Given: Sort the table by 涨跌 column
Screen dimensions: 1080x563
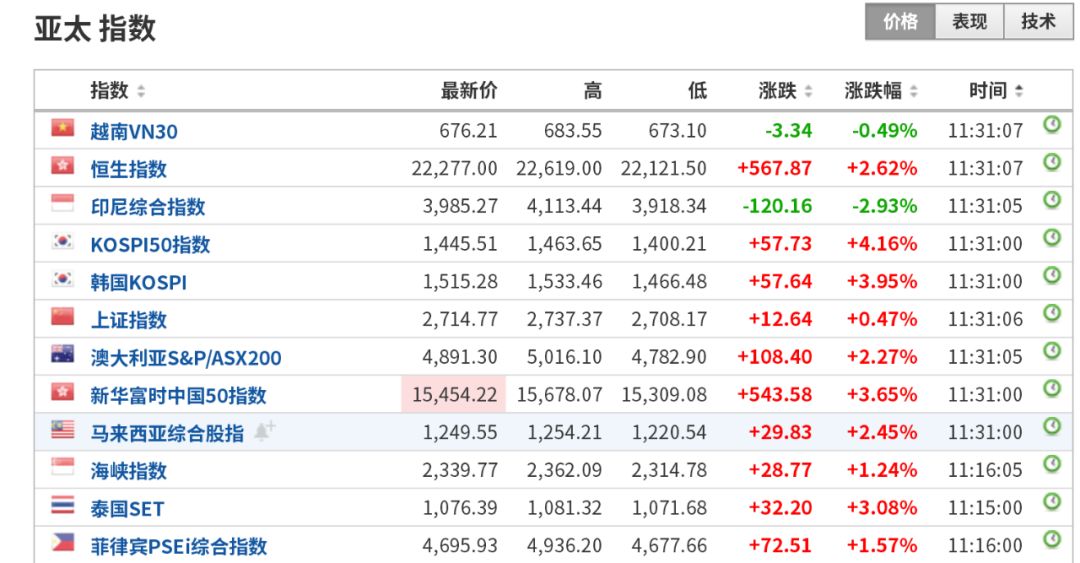Looking at the screenshot, I should 785,91.
